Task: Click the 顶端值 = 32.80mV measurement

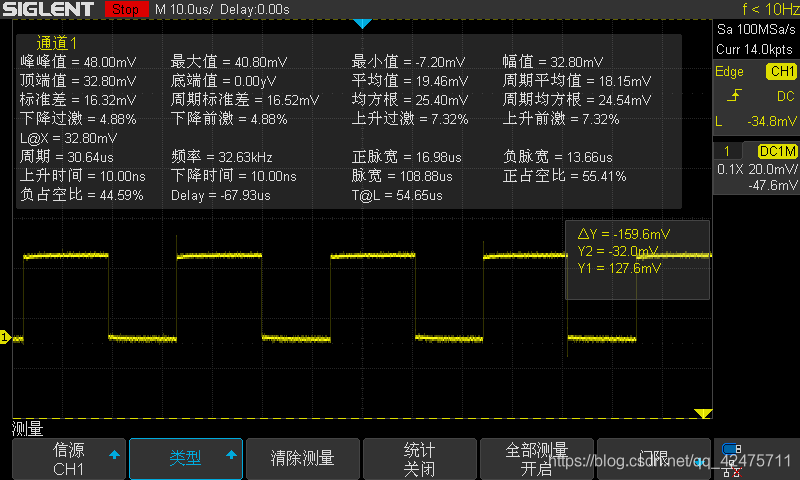Action: [78, 81]
